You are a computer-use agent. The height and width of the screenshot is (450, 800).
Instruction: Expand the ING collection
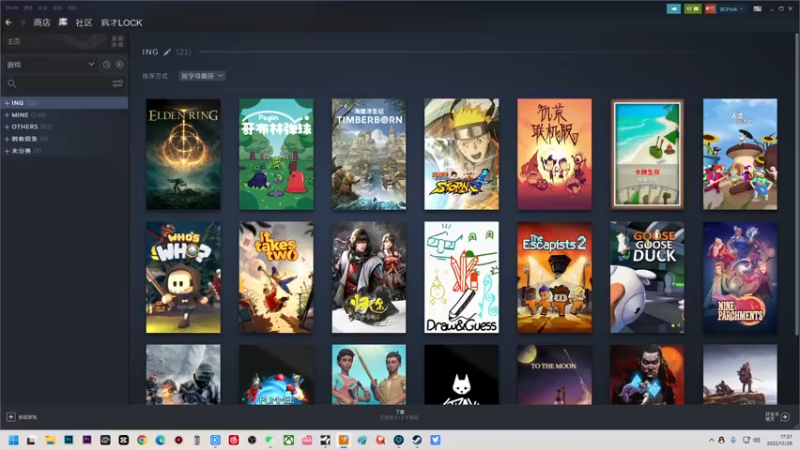click(x=7, y=103)
